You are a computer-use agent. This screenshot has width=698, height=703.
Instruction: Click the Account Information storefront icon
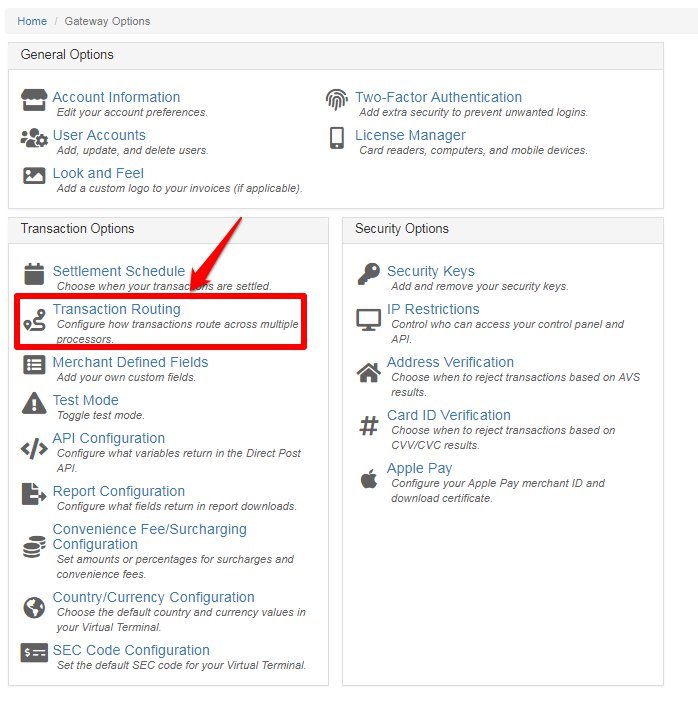[x=34, y=100]
